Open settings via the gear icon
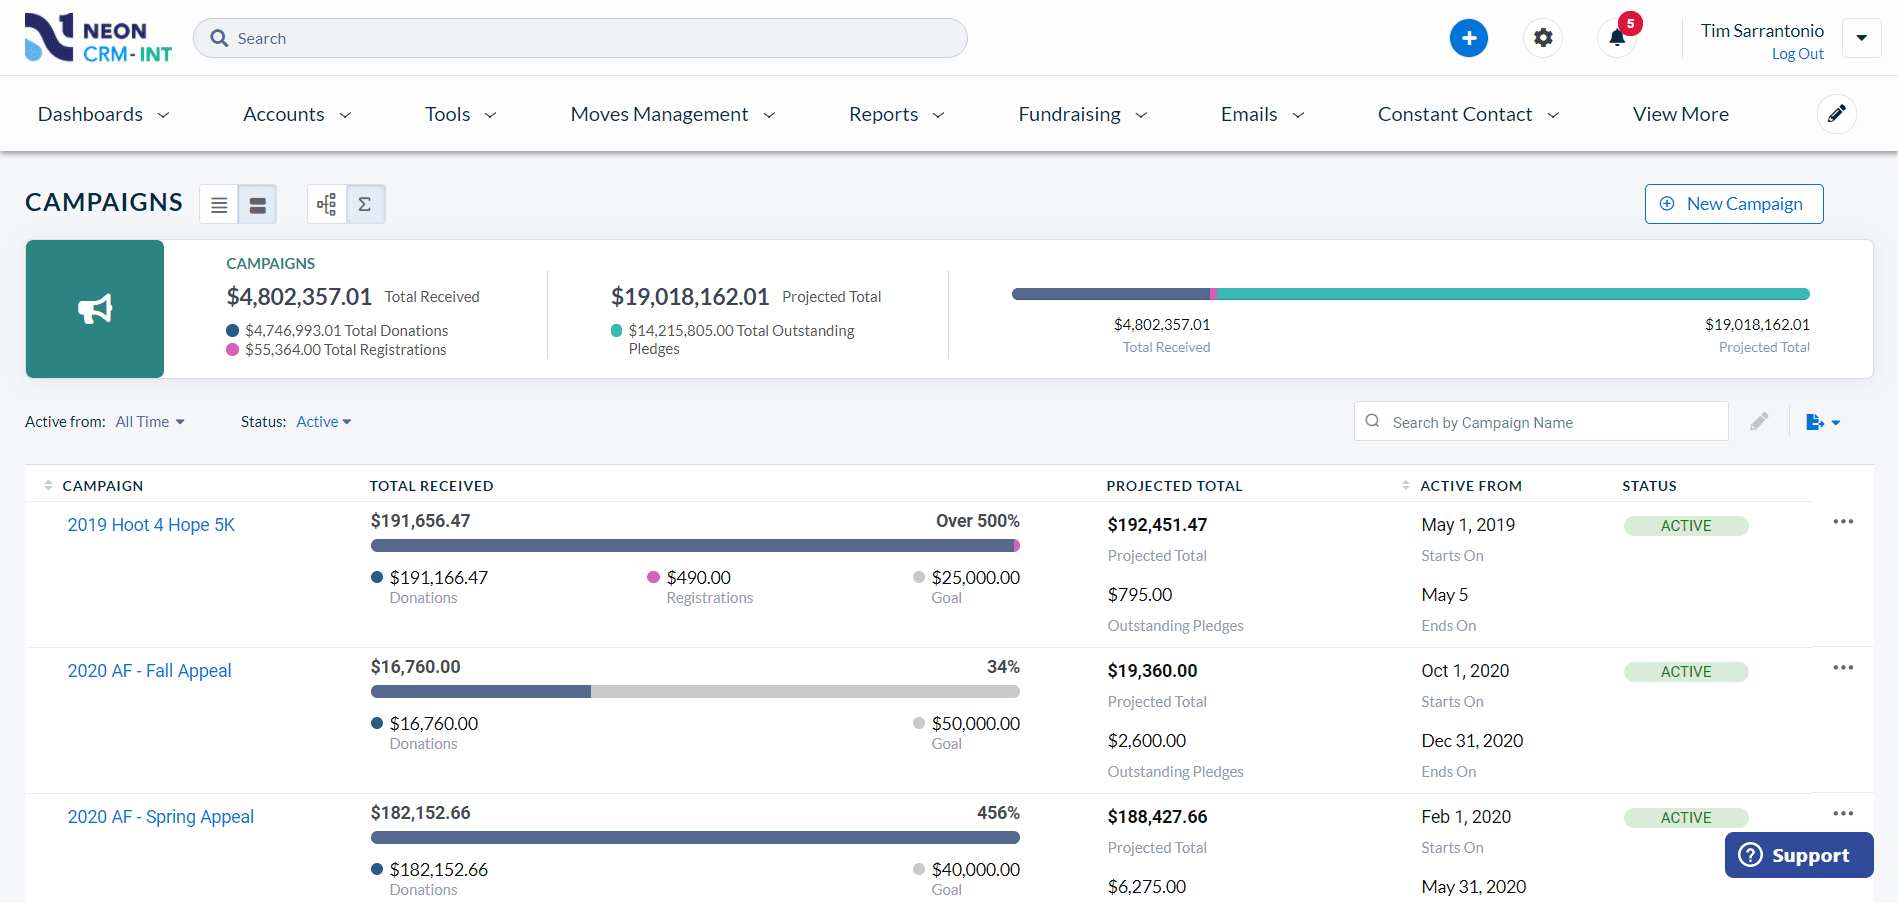The height and width of the screenshot is (903, 1898). pyautogui.click(x=1542, y=37)
